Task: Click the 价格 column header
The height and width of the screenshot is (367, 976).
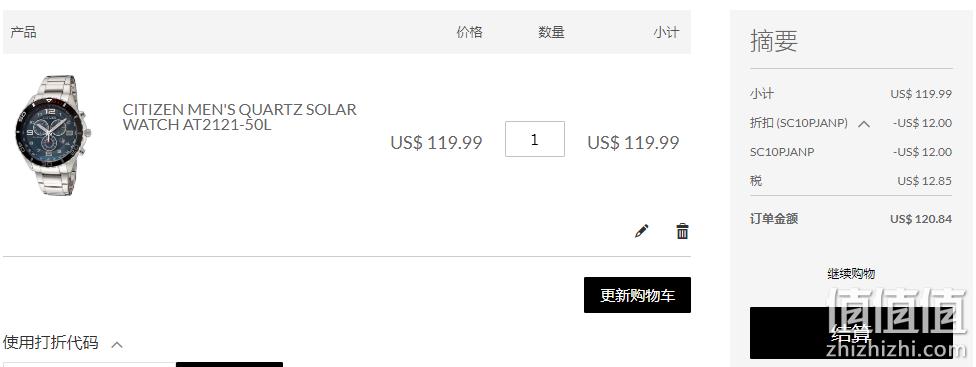Action: point(469,32)
